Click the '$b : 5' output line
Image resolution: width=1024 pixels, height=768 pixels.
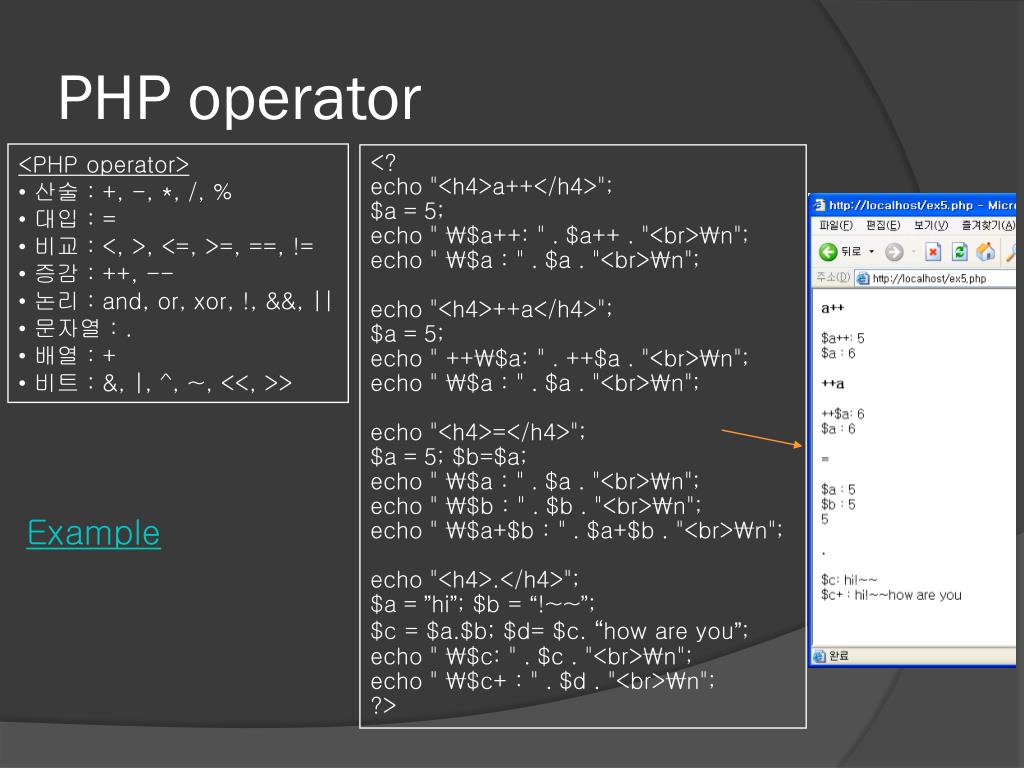(838, 505)
